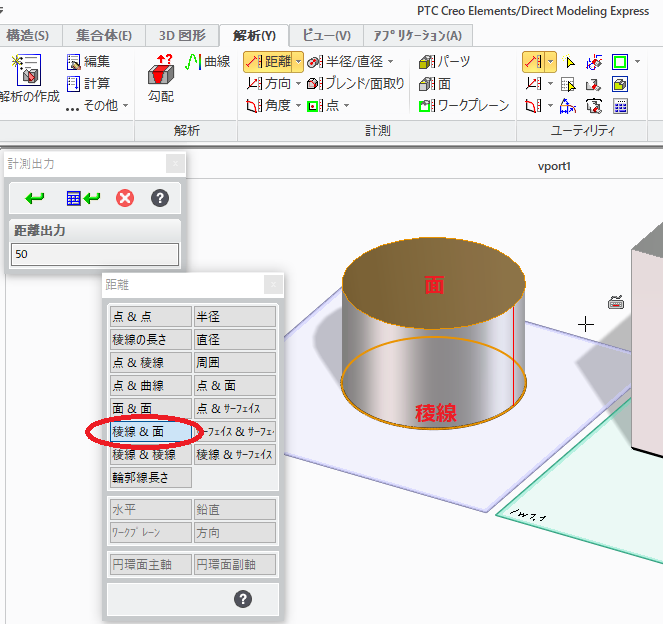Switch to the 集合体(E) tab
The image size is (663, 624).
click(104, 35)
